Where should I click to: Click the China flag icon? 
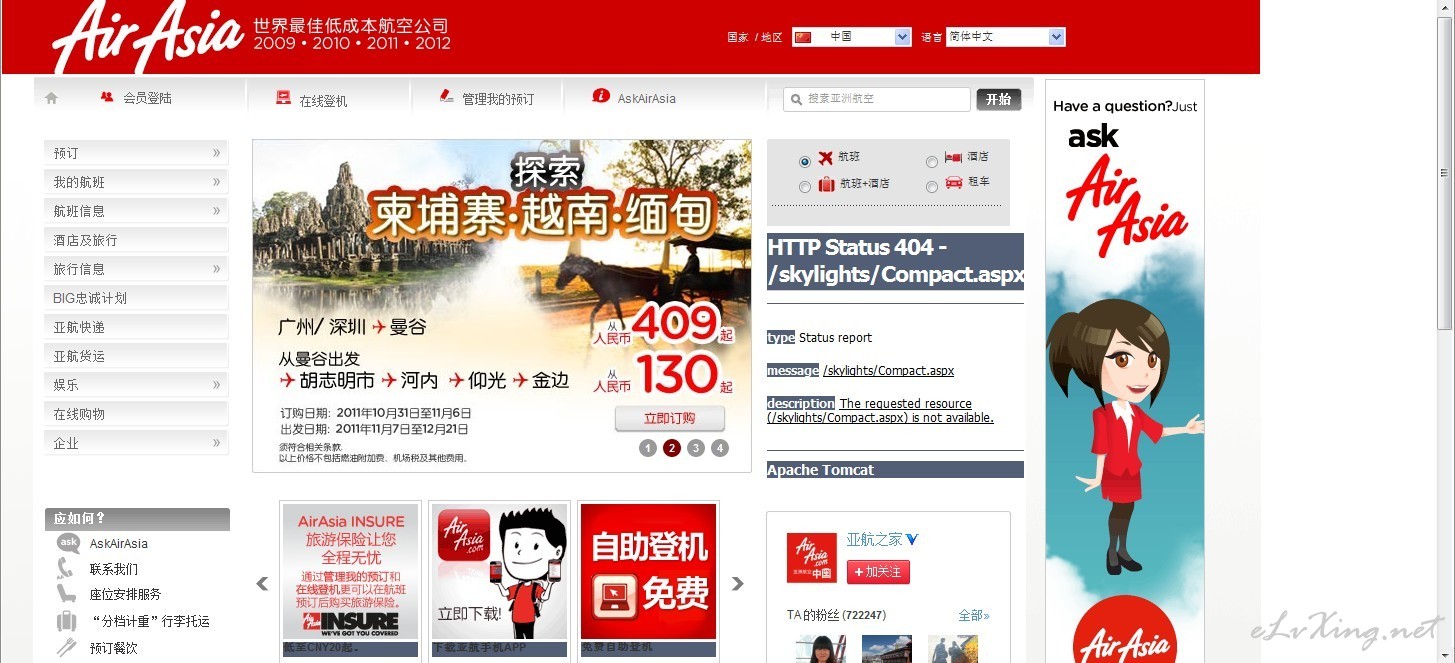[x=803, y=37]
